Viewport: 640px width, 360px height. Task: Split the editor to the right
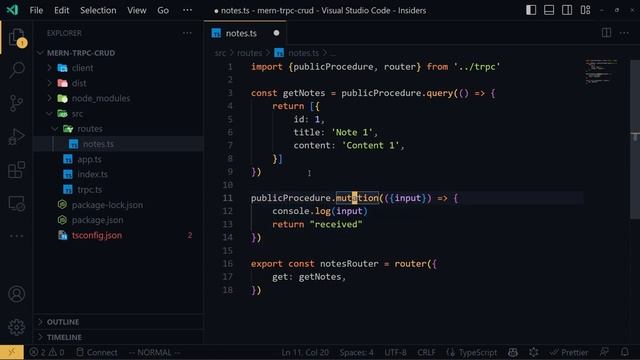[x=606, y=33]
